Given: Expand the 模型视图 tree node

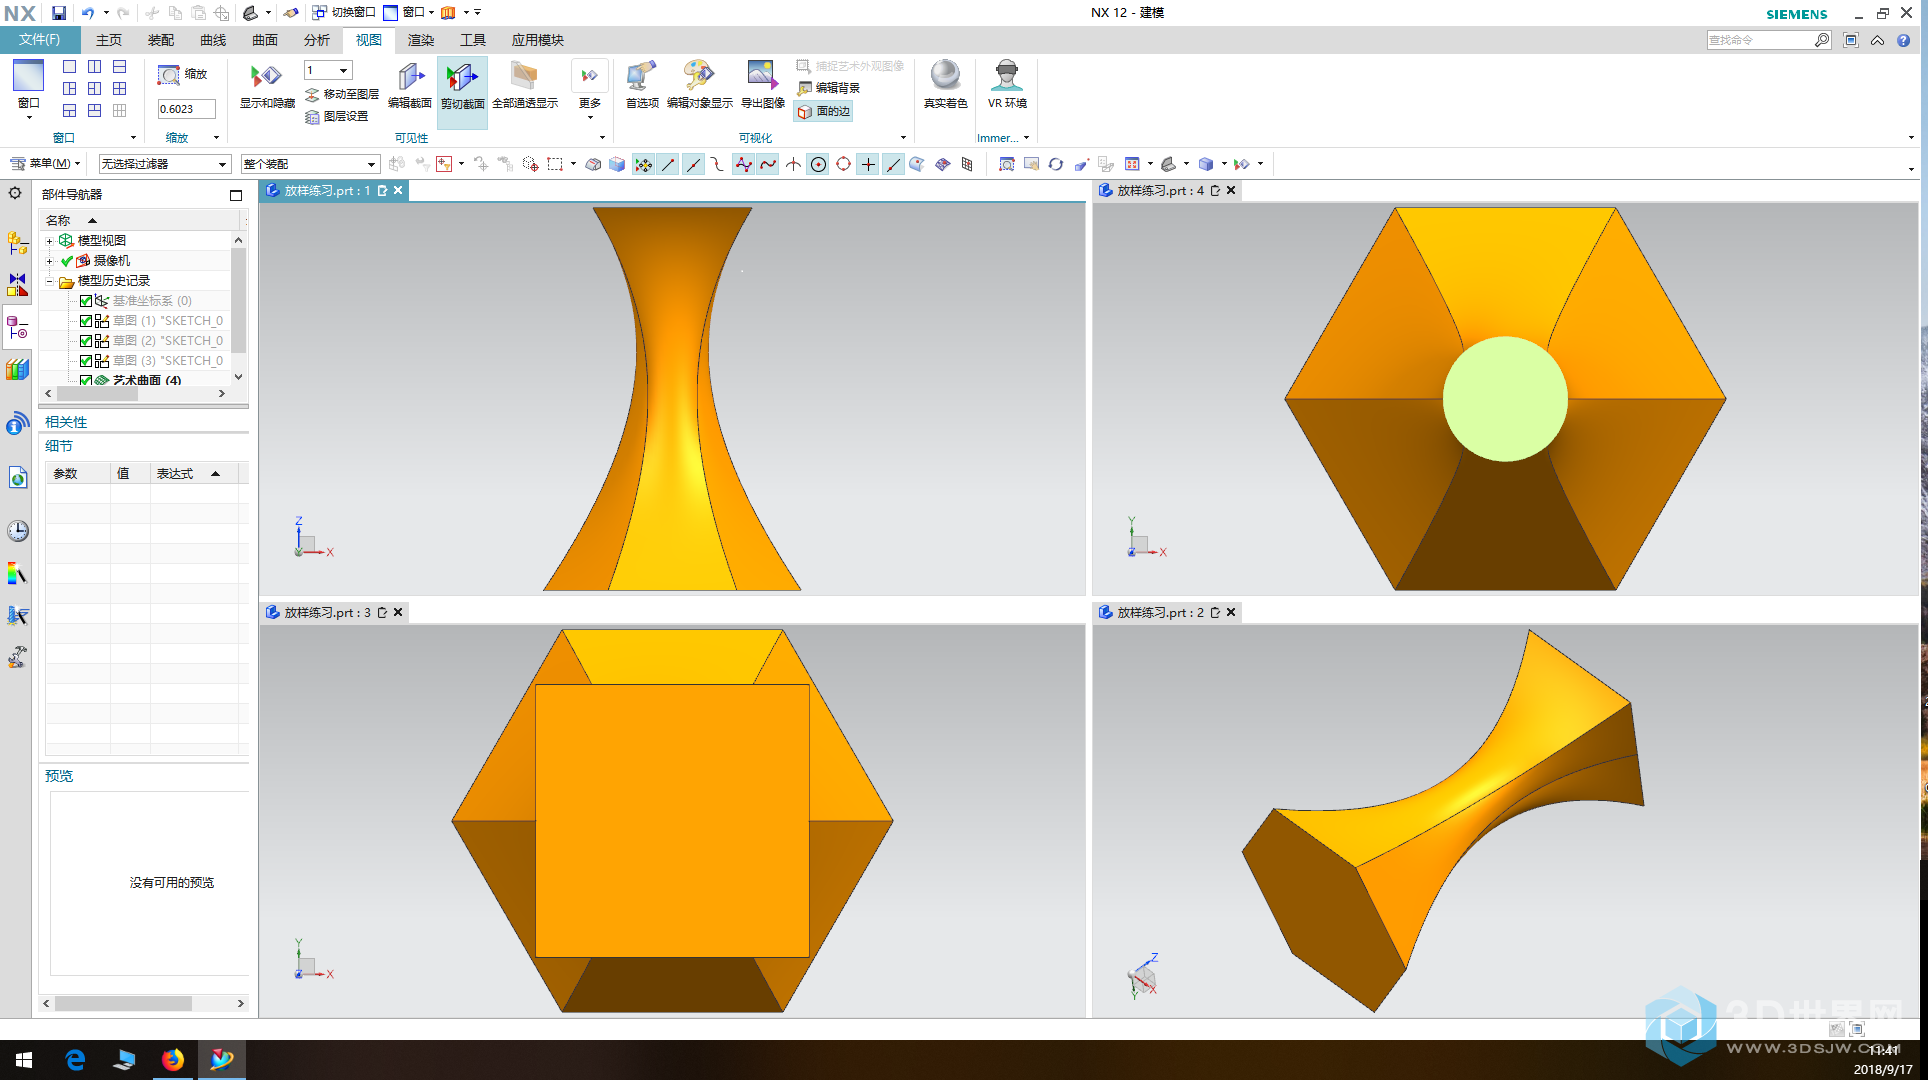Looking at the screenshot, I should pyautogui.click(x=49, y=241).
